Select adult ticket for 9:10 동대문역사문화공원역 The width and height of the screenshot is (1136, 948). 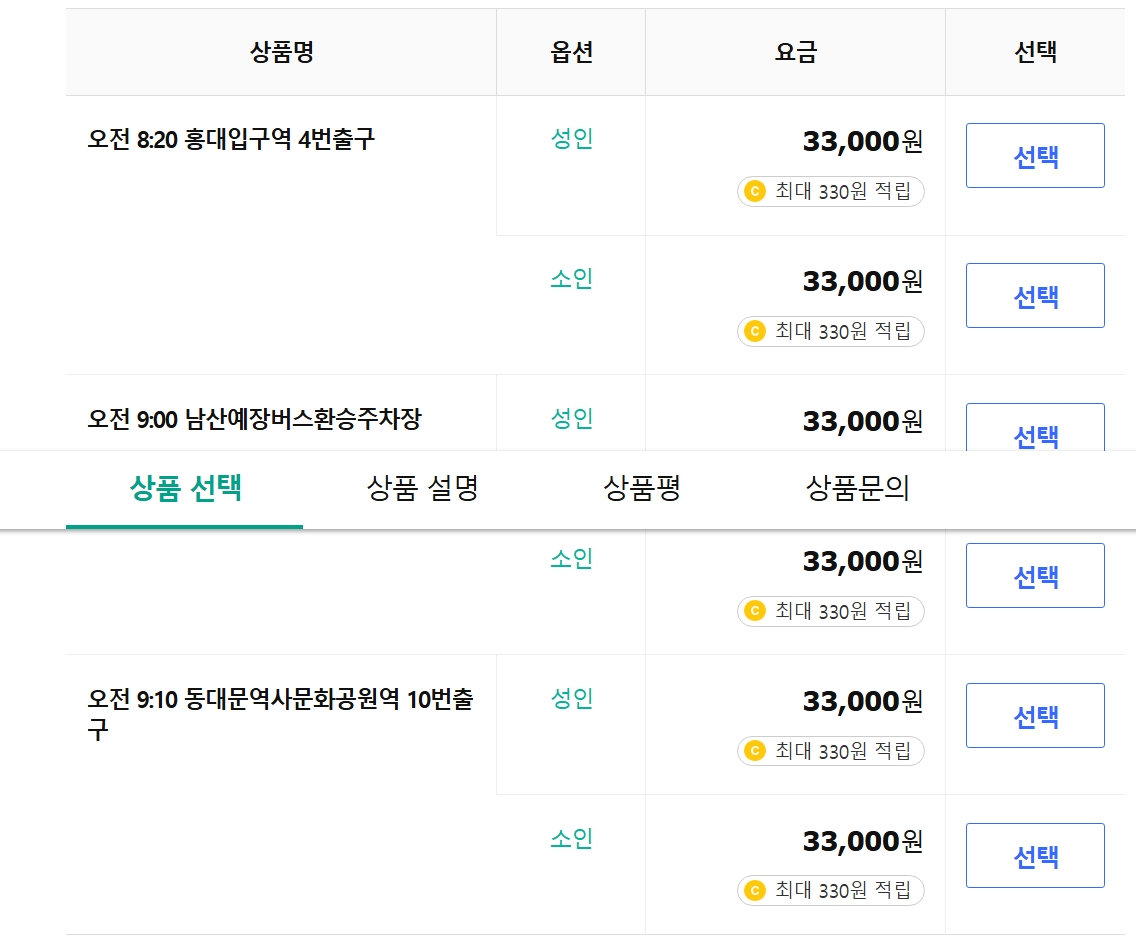(1035, 715)
